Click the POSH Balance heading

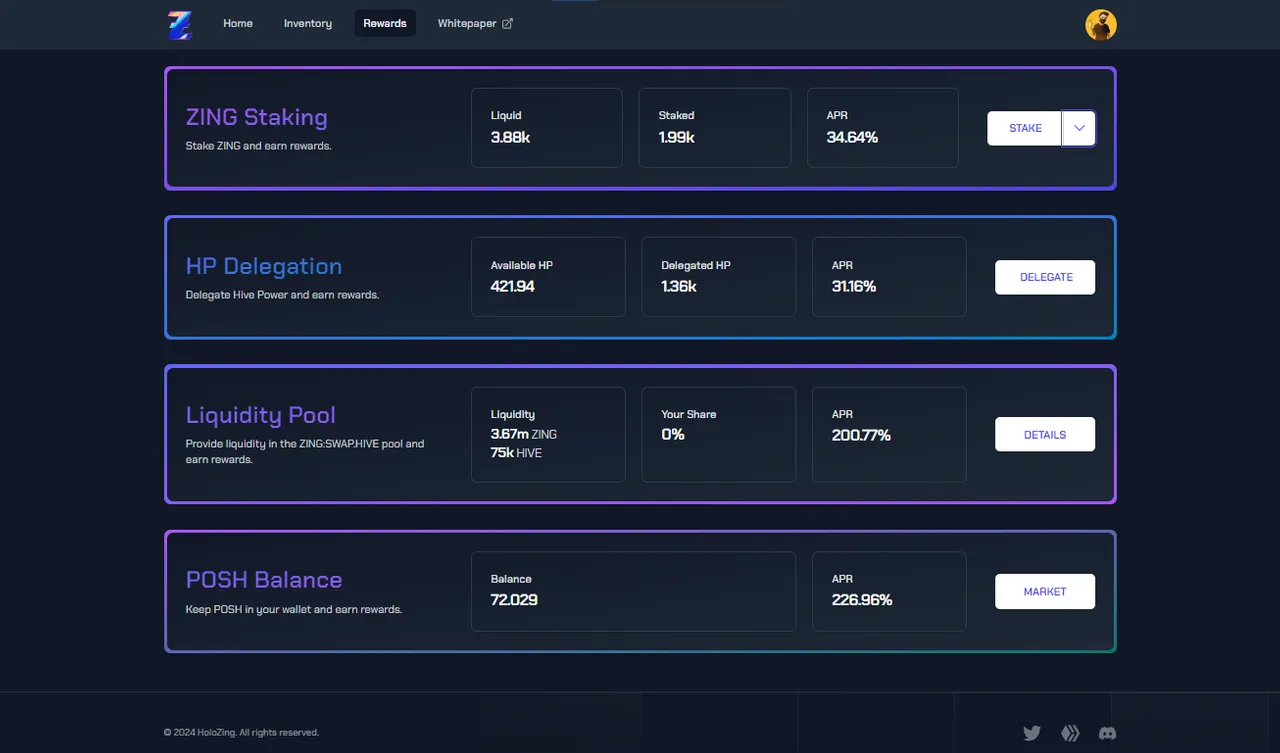tap(264, 580)
